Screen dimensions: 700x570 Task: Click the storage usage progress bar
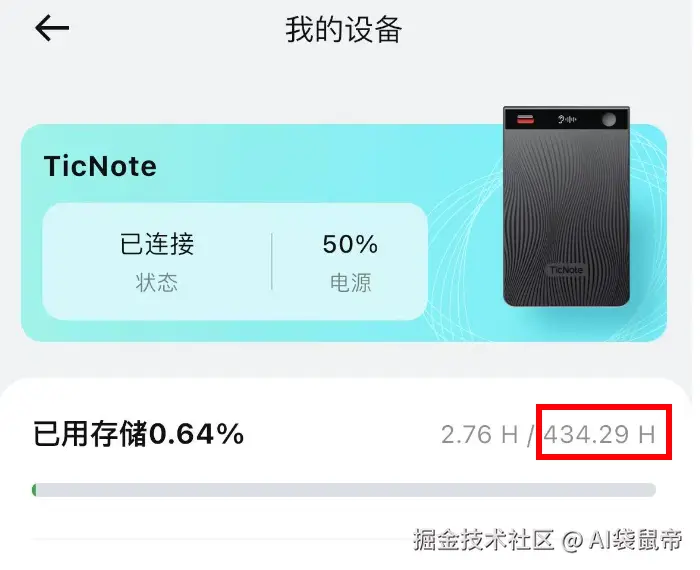coord(344,490)
